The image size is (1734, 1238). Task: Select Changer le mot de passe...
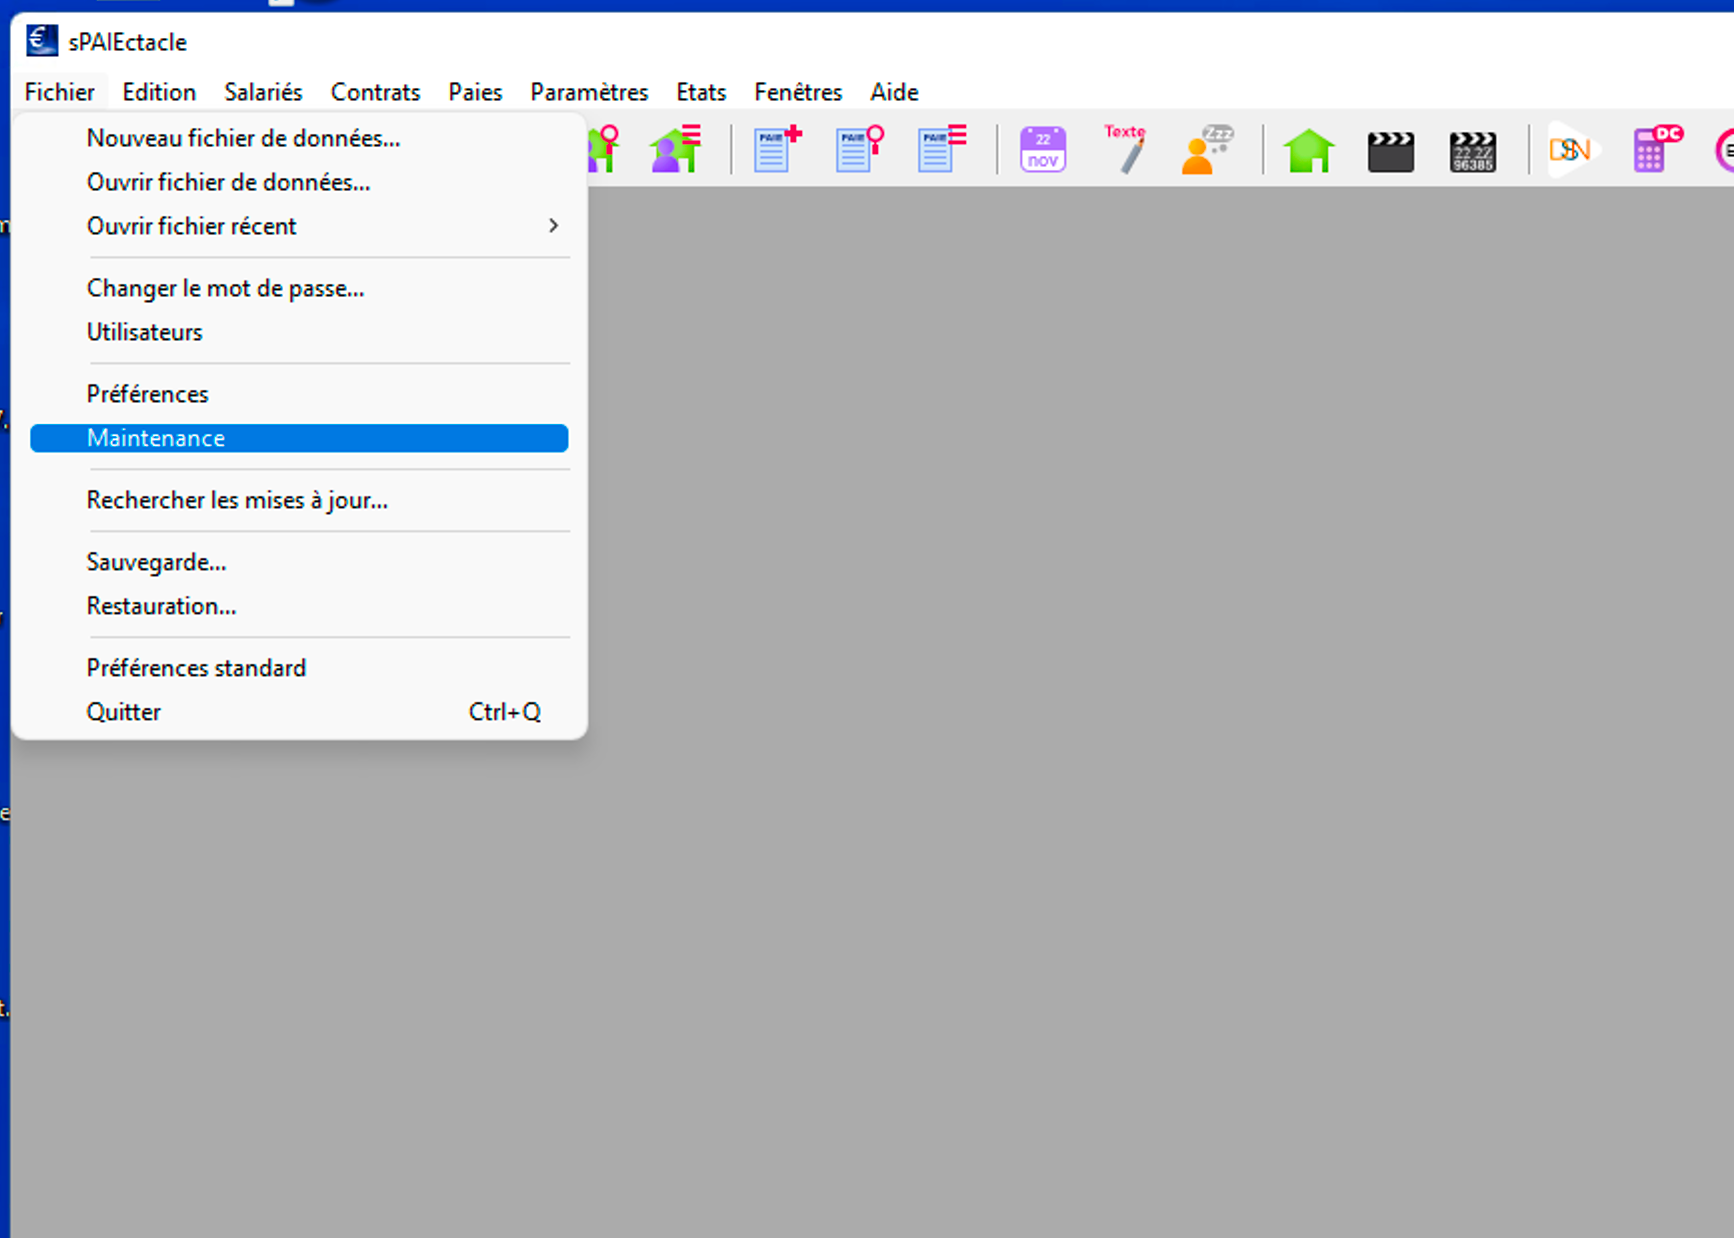299,288
